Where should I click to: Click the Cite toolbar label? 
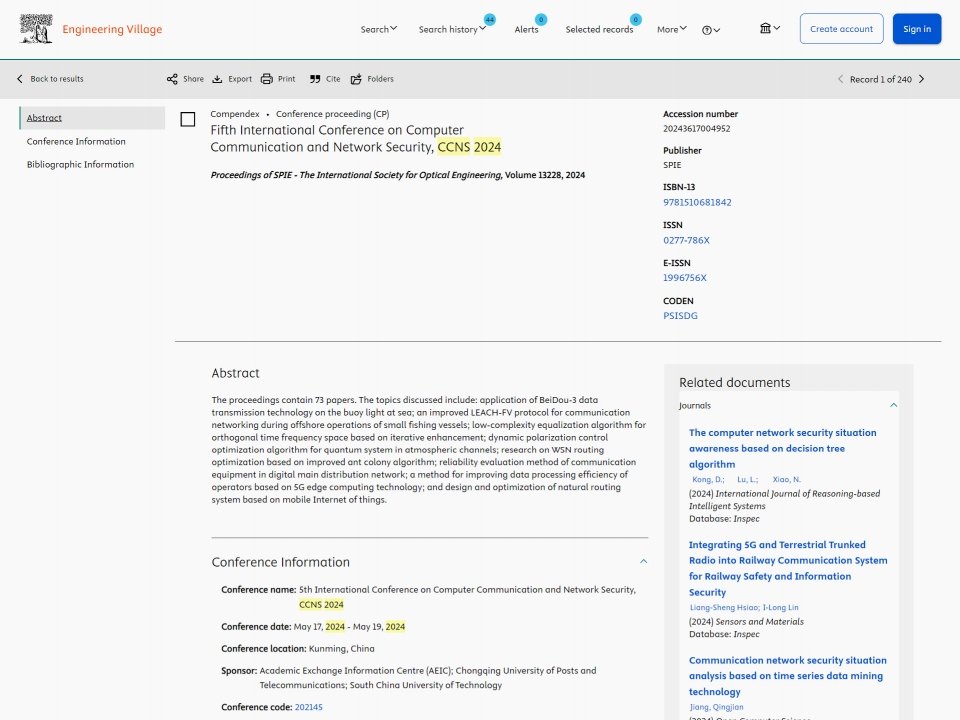click(333, 79)
